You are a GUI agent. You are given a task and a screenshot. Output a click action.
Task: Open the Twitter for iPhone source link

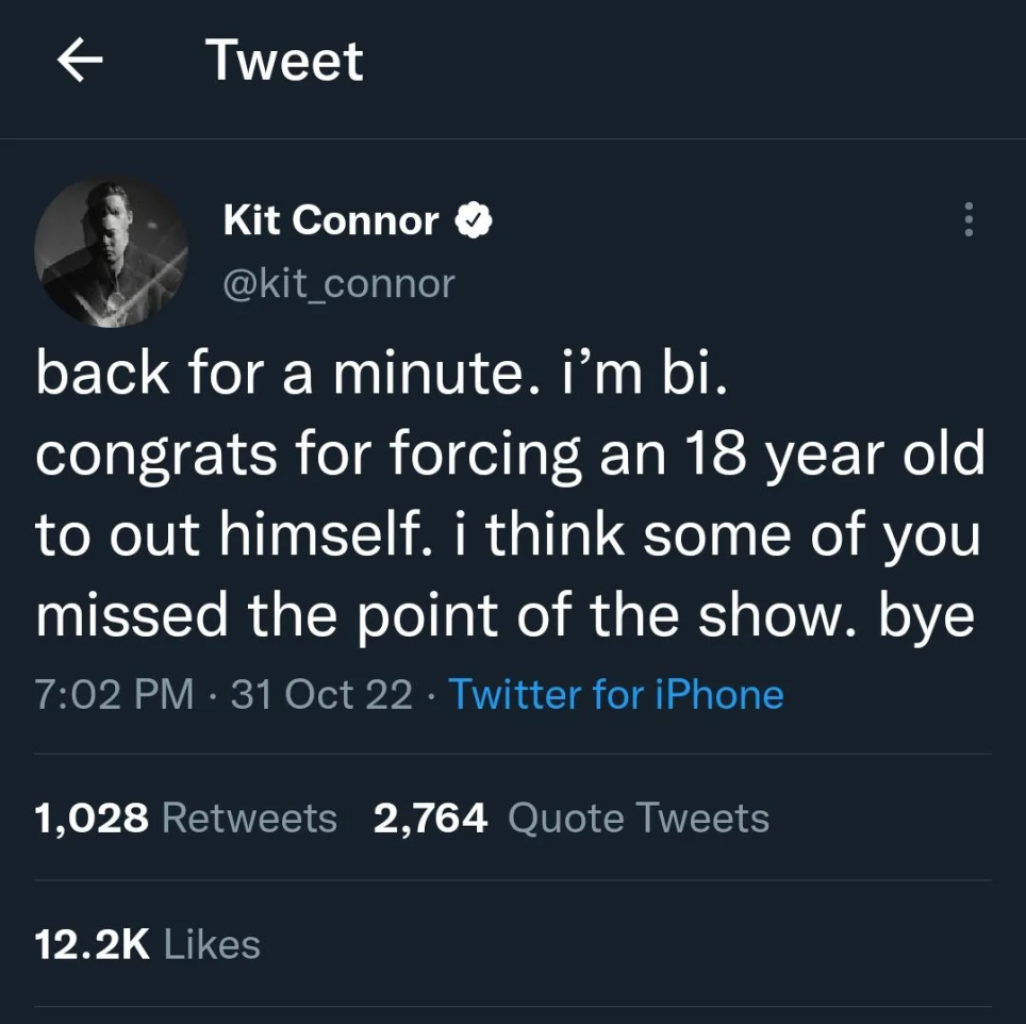click(x=616, y=694)
